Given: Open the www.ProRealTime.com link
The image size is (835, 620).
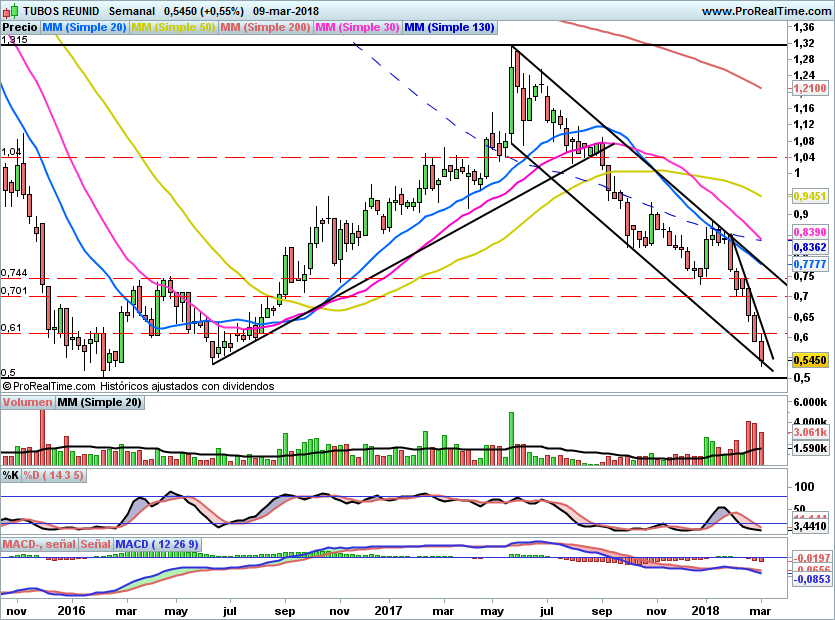Looking at the screenshot, I should (x=764, y=11).
